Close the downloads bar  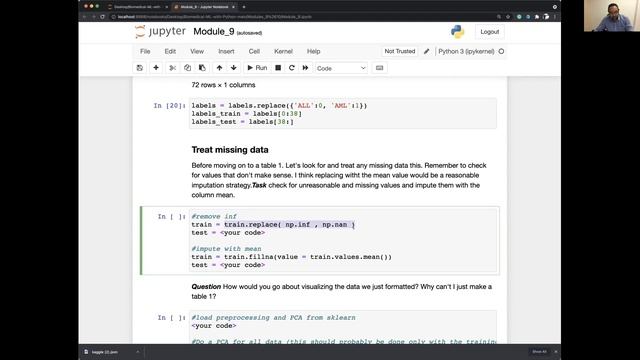(x=555, y=352)
